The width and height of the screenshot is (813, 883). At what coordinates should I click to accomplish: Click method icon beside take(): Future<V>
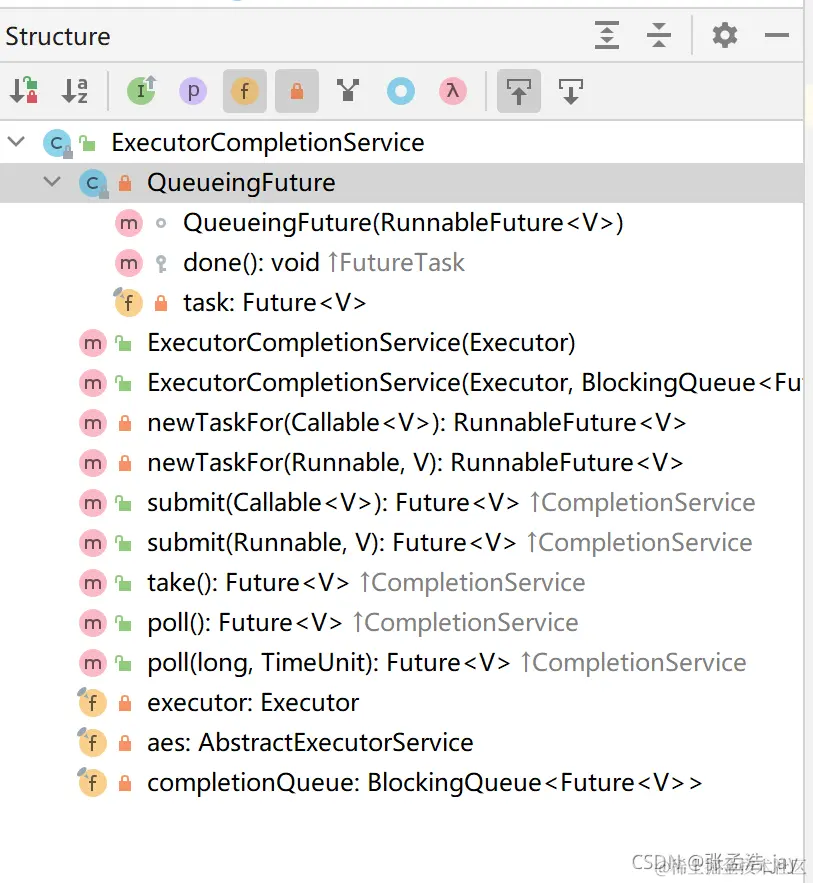pos(93,583)
